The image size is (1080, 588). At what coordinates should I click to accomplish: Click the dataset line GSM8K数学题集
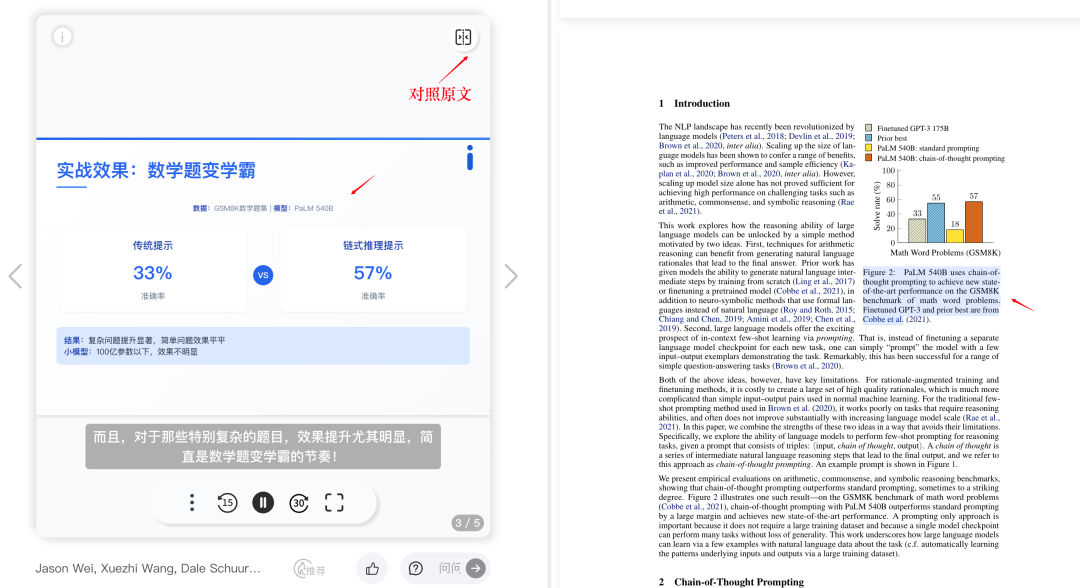263,208
